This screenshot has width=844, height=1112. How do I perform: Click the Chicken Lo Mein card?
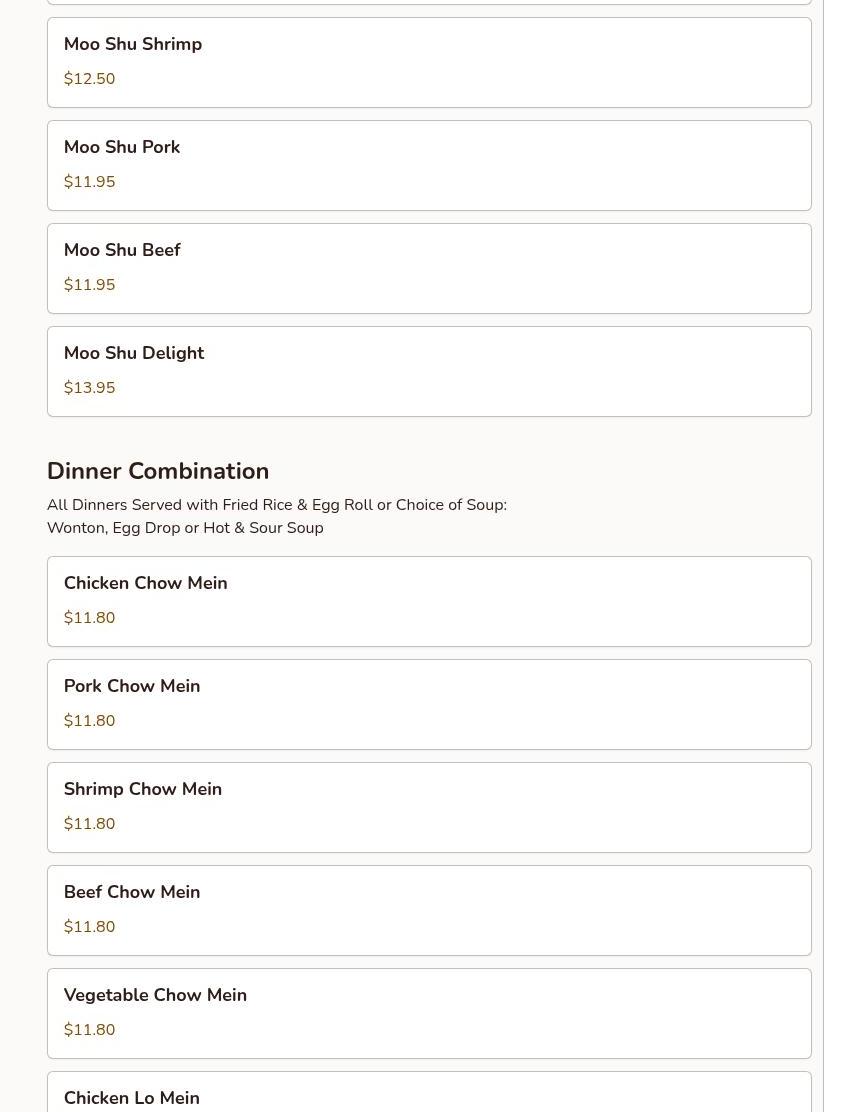point(428,1095)
